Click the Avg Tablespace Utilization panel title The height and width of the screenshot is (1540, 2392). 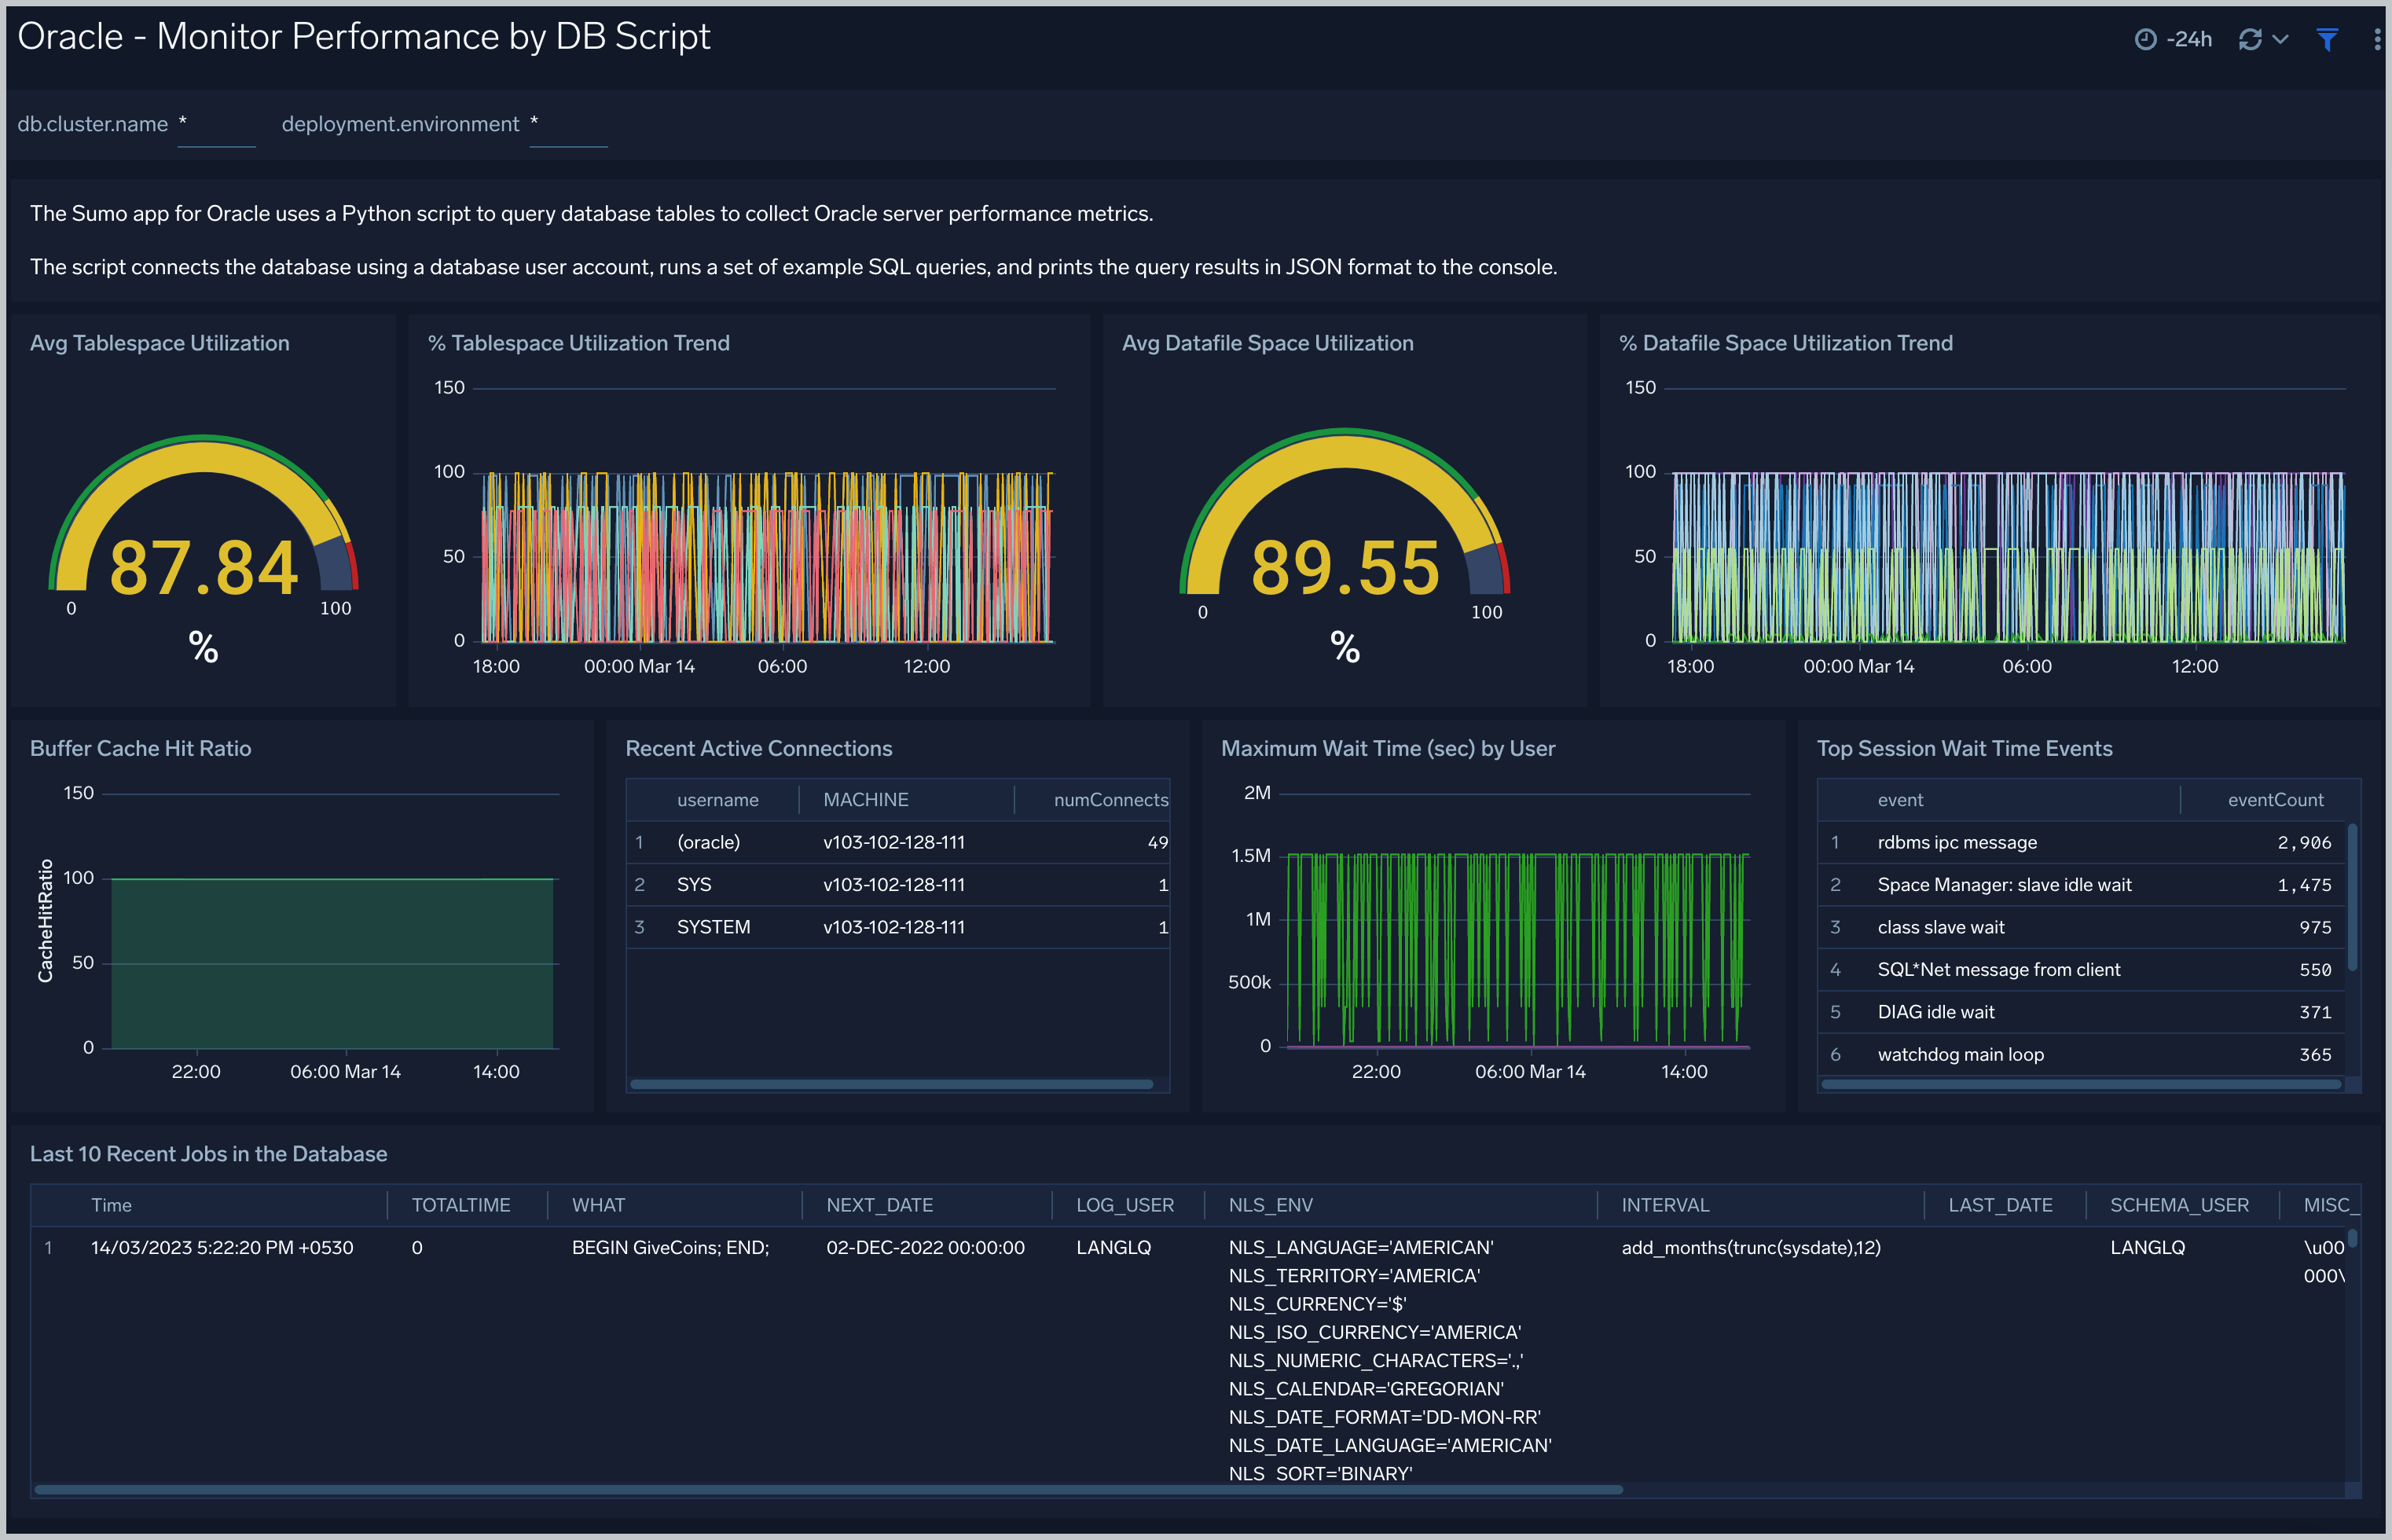click(x=159, y=343)
